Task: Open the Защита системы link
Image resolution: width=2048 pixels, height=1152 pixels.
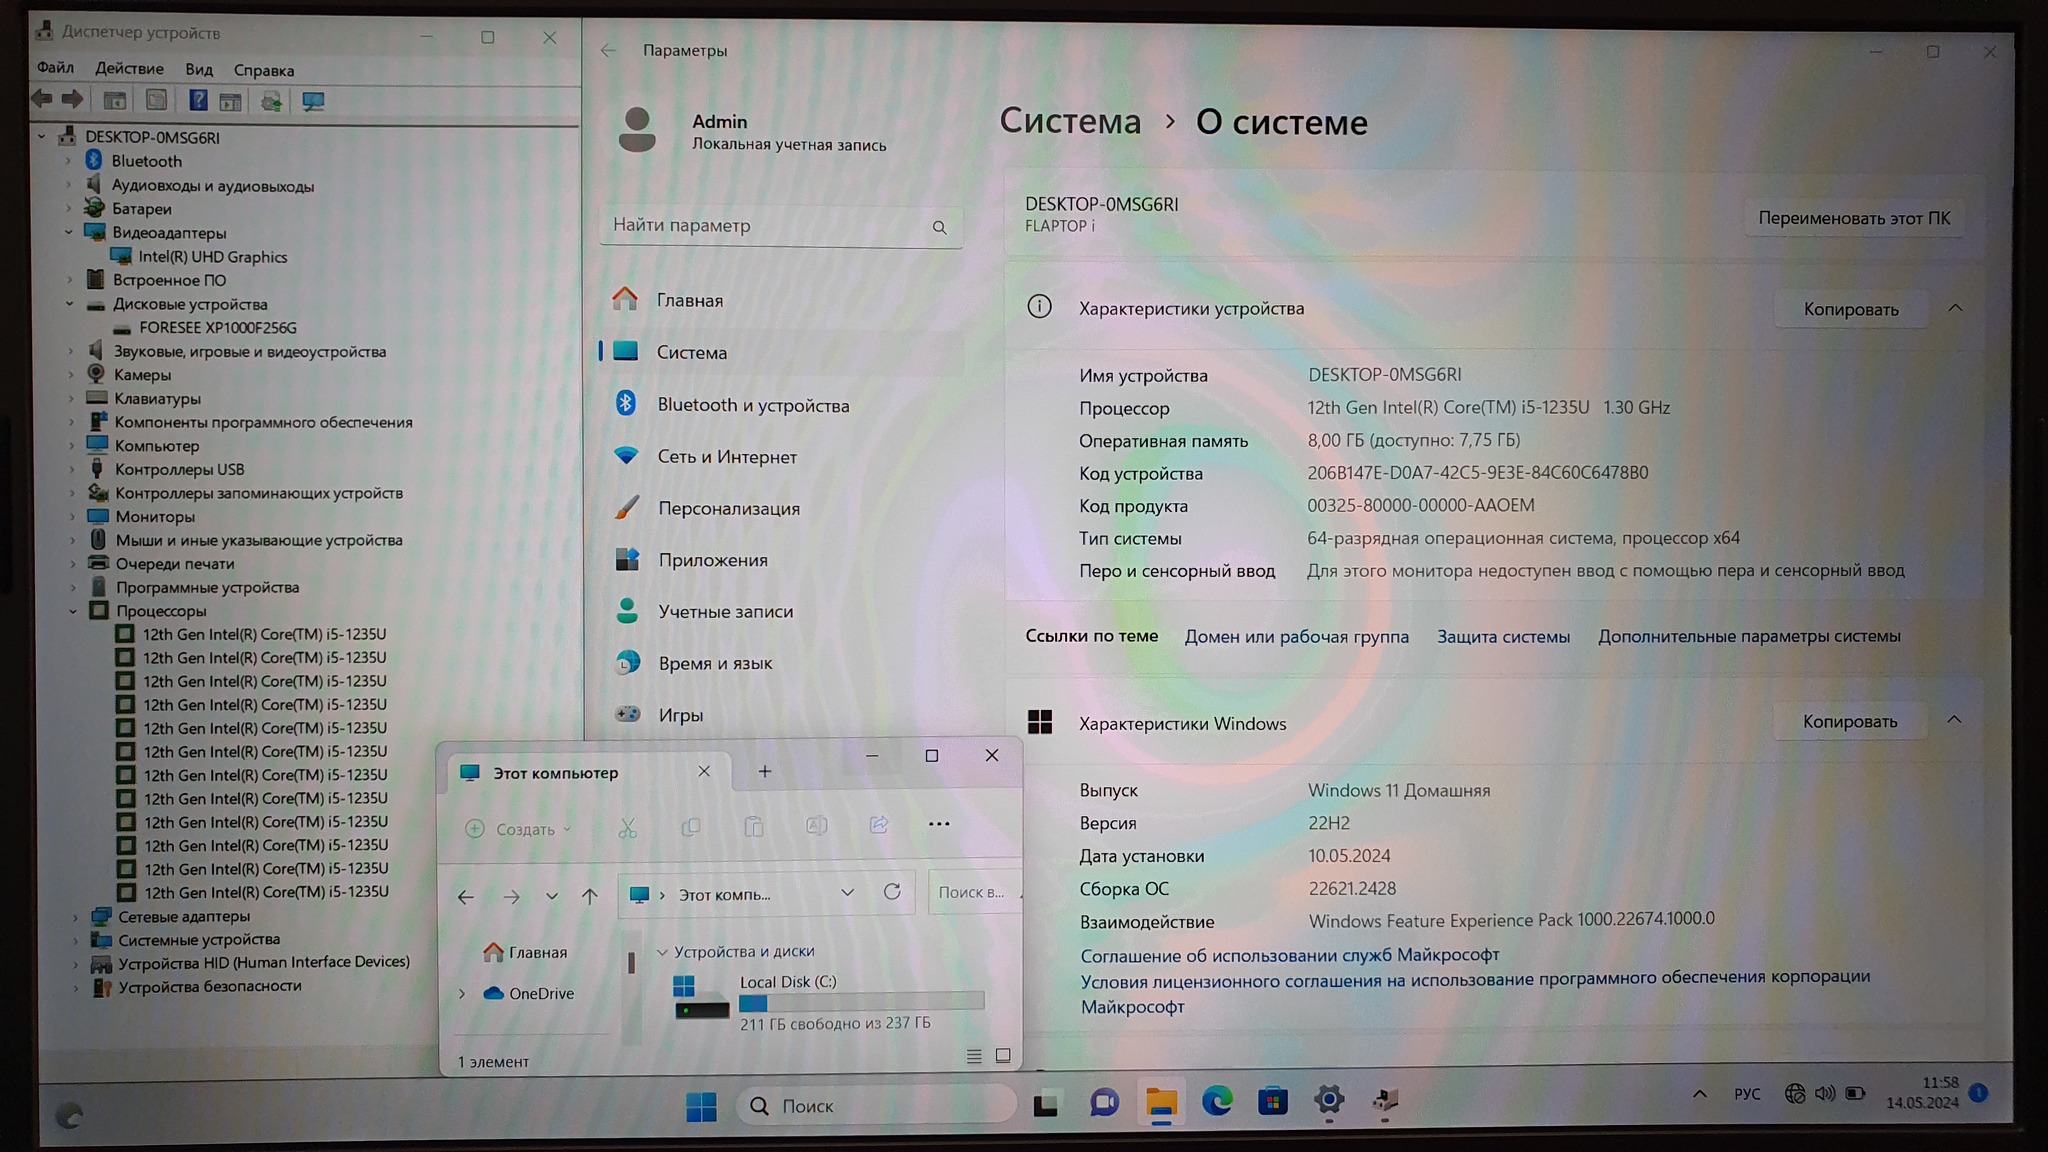Action: coord(1502,637)
